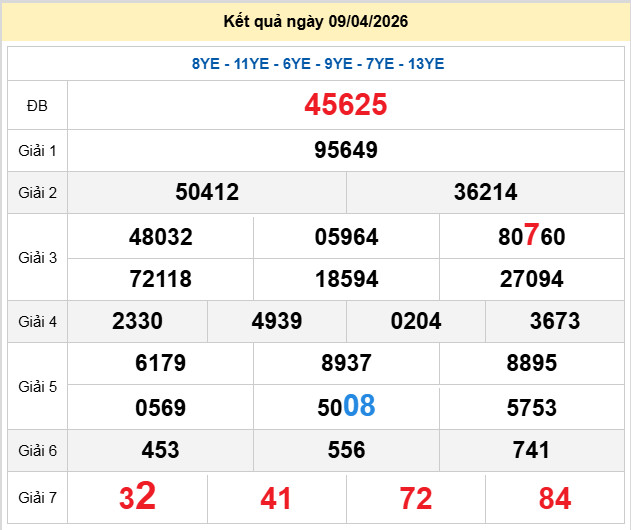
Task: Select the red Giải 7 number 84
Action: (x=555, y=498)
